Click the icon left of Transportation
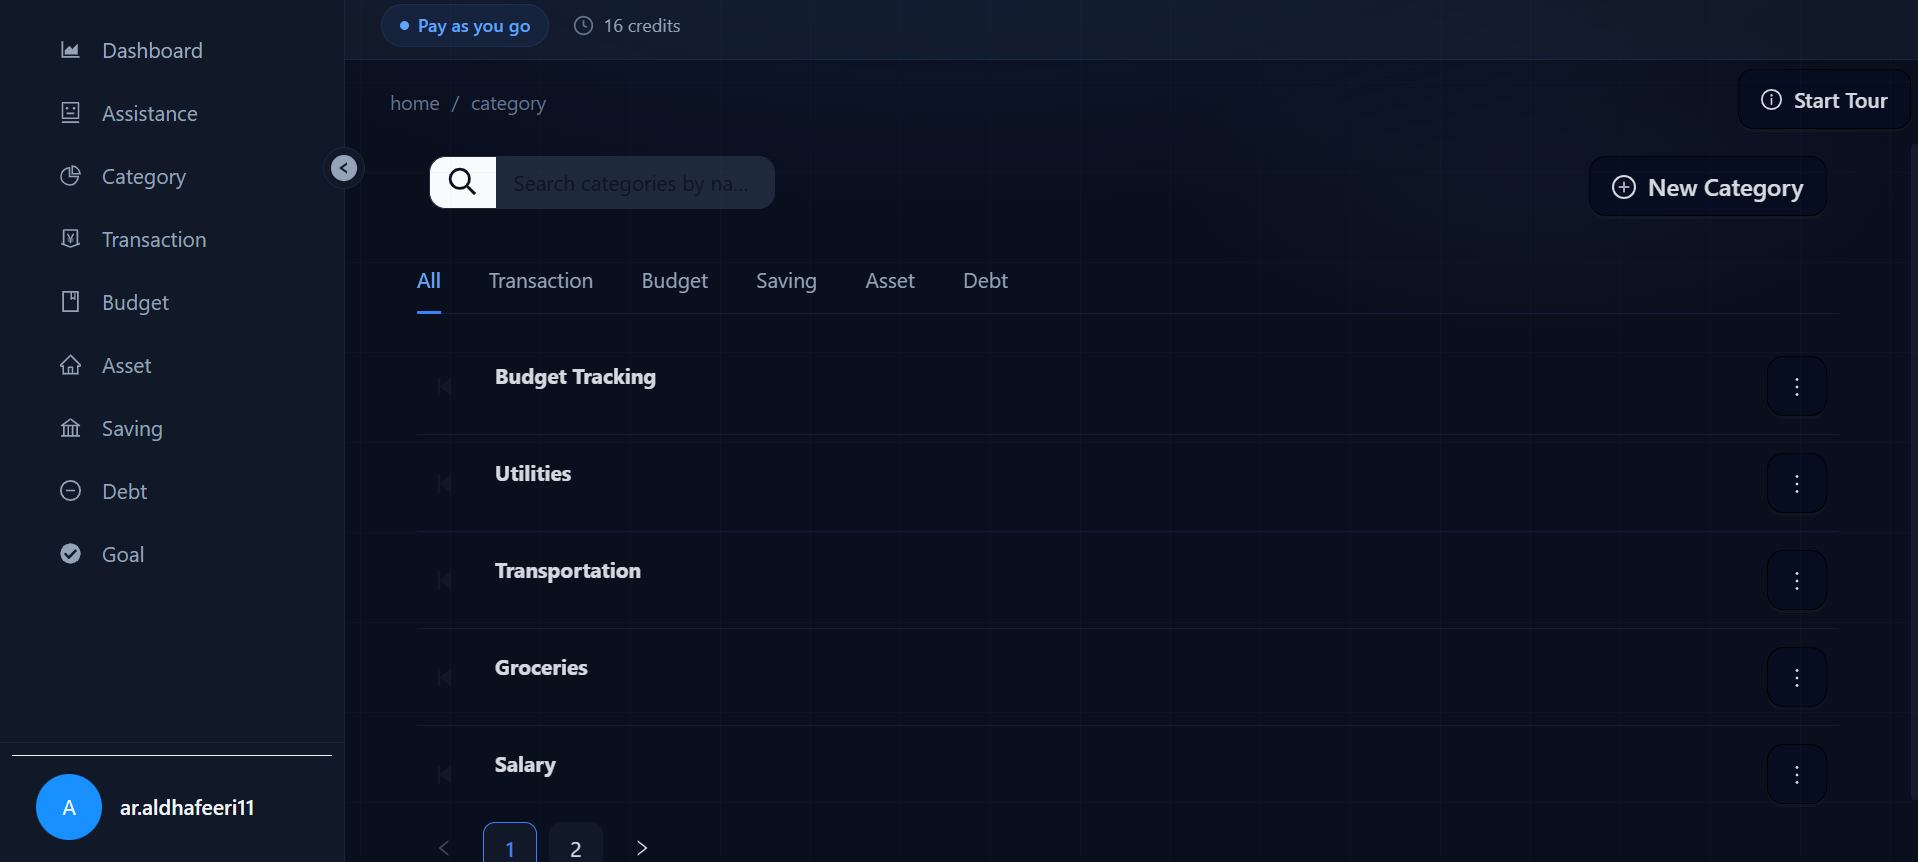Viewport: 1918px width, 862px height. (444, 580)
